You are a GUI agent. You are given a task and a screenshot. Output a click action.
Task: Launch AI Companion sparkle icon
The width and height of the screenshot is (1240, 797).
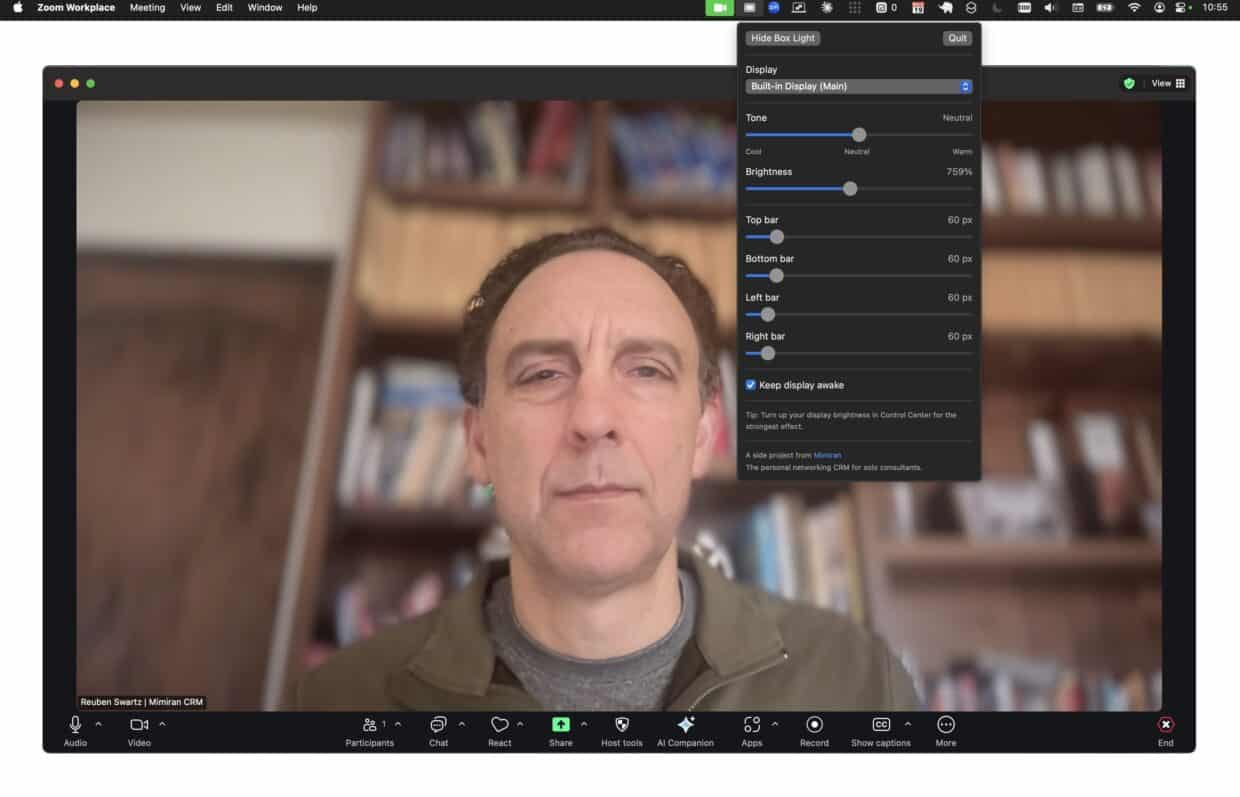pyautogui.click(x=685, y=725)
